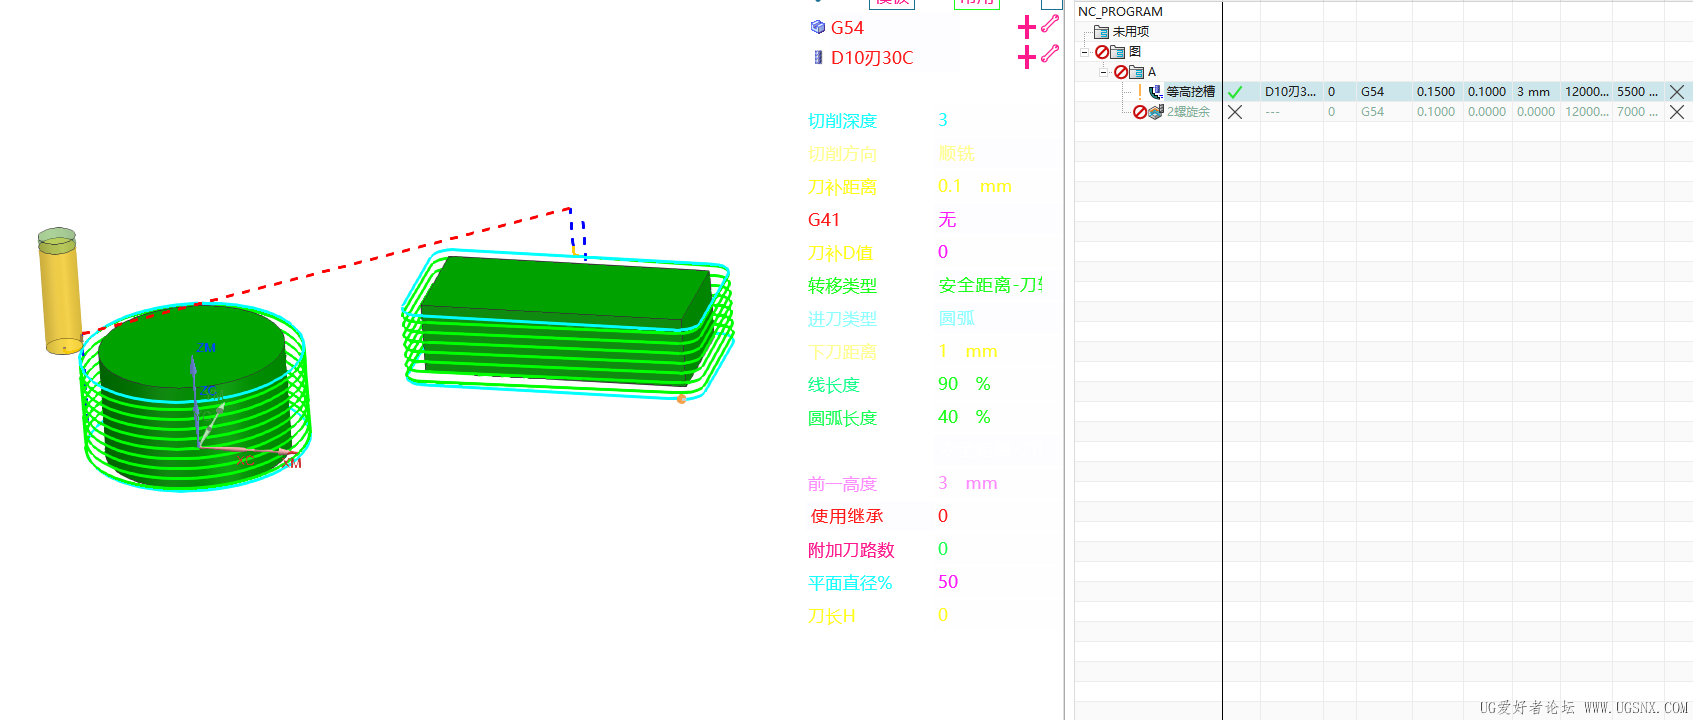Open the 转移类型 安全距离 dropdown value

point(990,286)
